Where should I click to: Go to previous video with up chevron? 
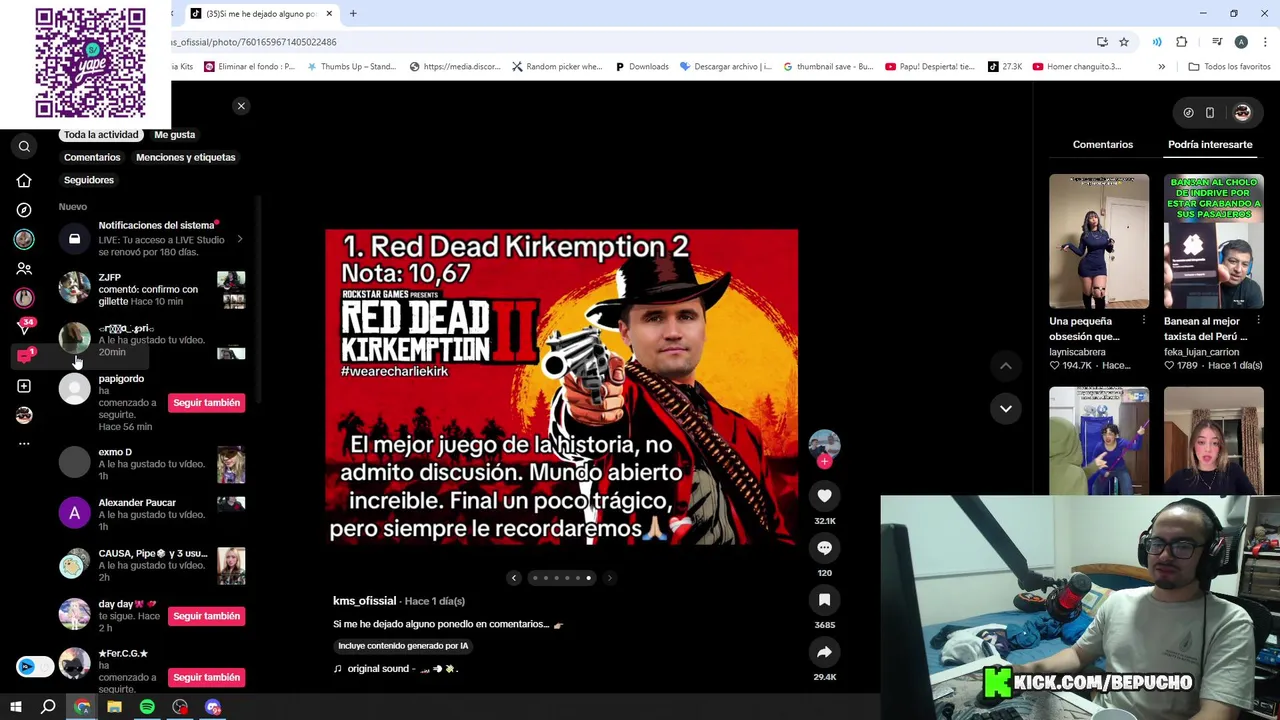click(x=1006, y=366)
